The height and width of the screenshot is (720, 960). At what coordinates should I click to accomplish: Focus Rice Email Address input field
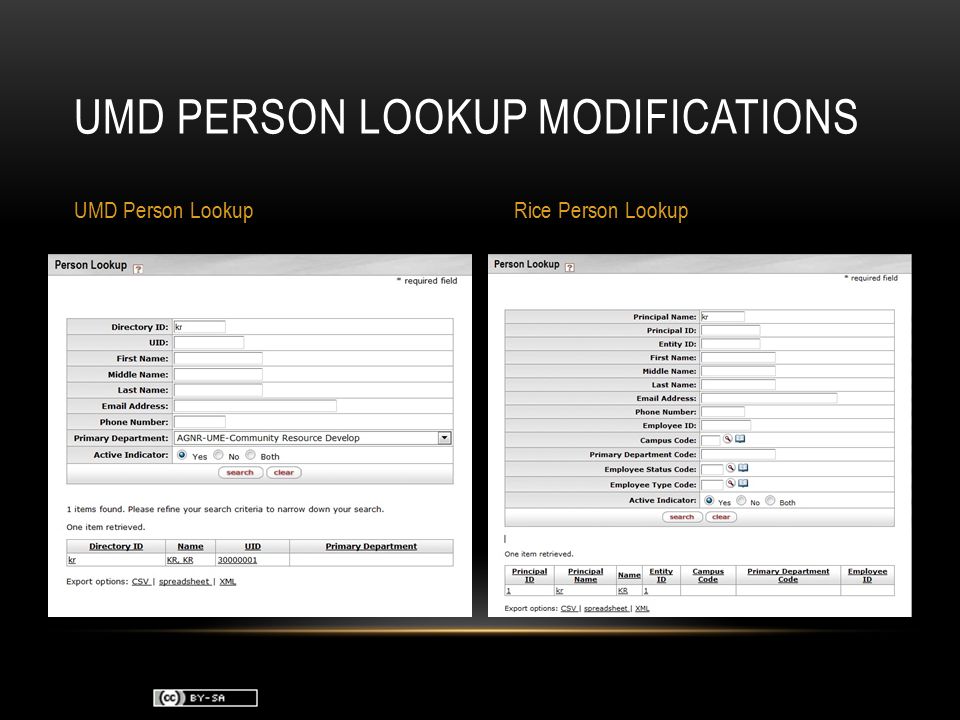(x=769, y=398)
